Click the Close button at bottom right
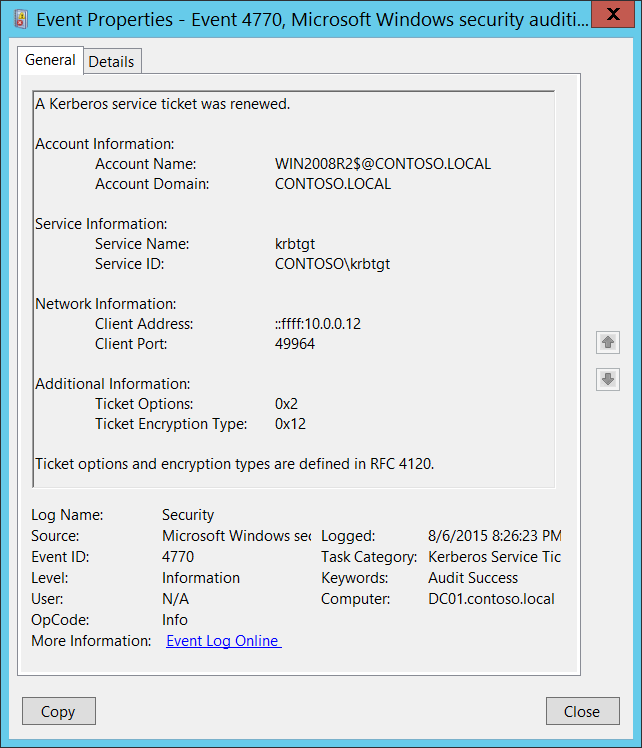This screenshot has height=748, width=642. coord(582,711)
